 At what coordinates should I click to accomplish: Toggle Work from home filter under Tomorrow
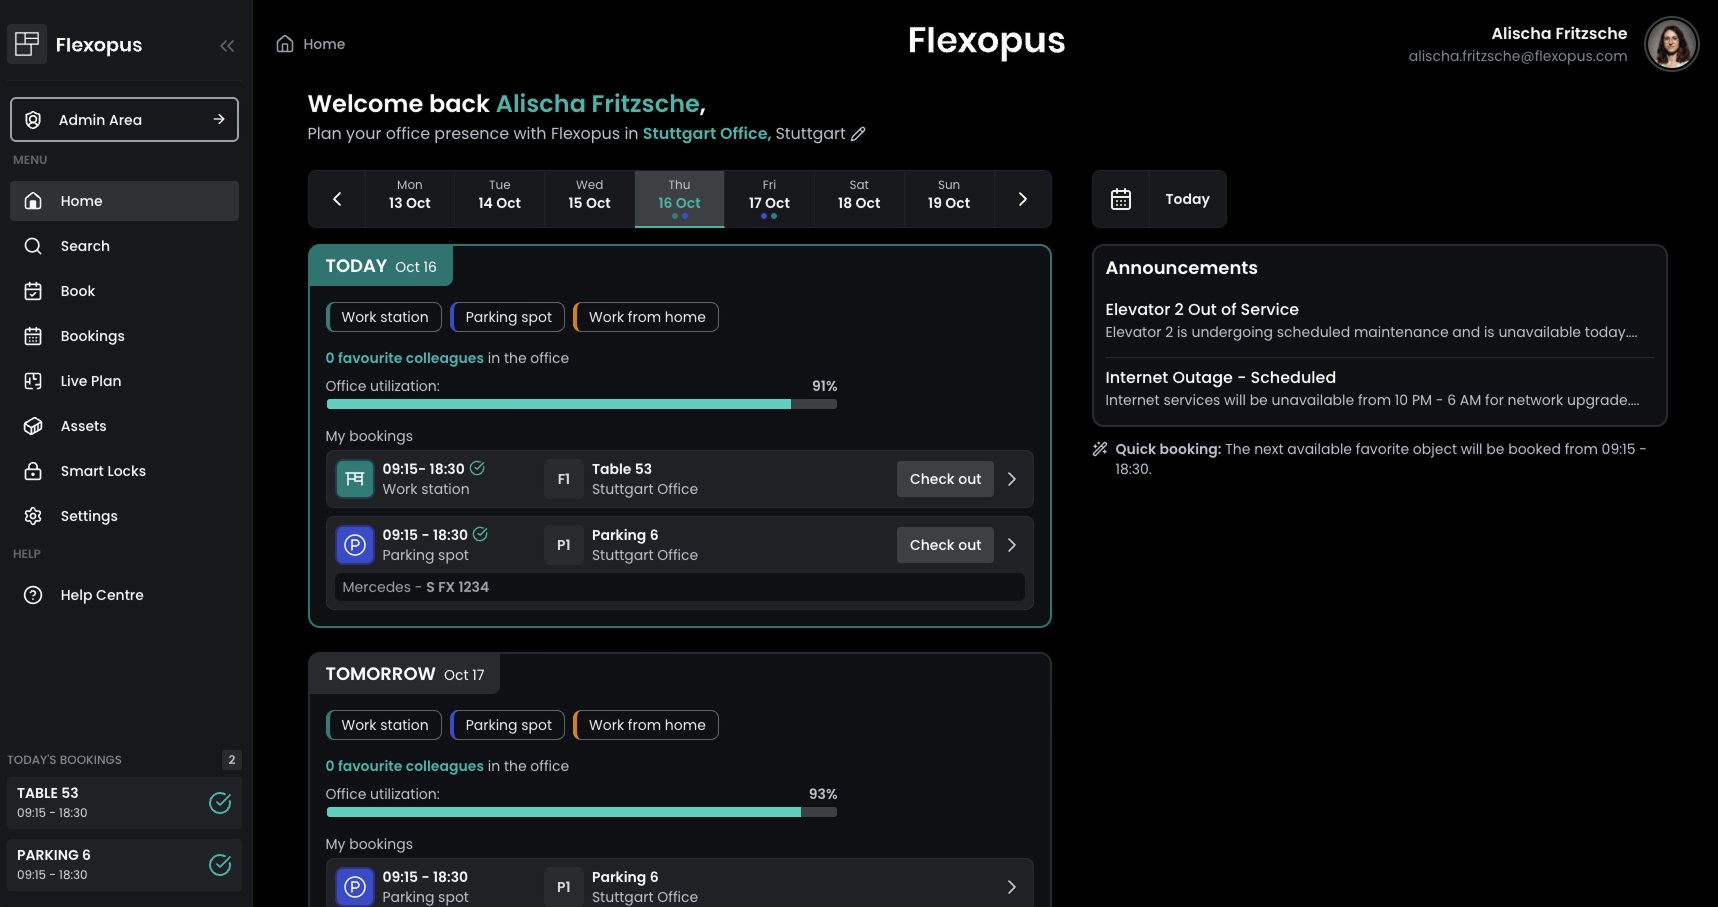646,725
